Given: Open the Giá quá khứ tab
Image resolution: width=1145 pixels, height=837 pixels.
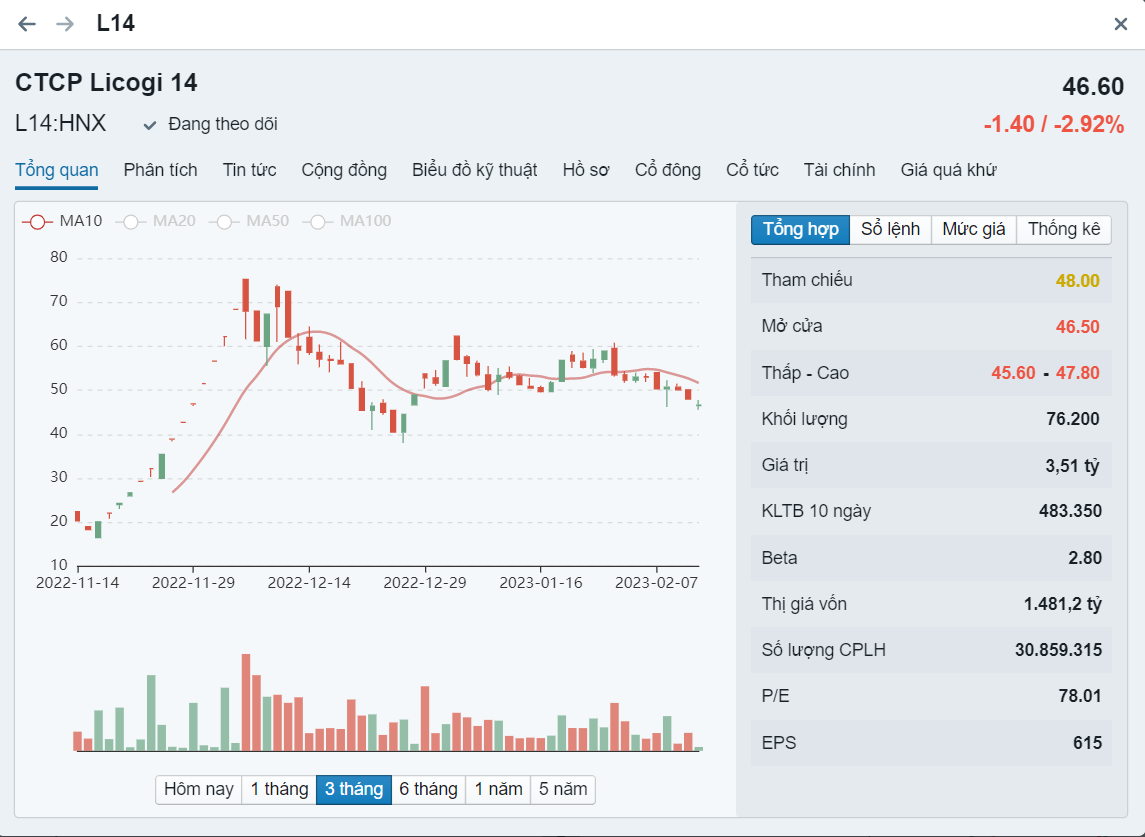Looking at the screenshot, I should [x=948, y=170].
